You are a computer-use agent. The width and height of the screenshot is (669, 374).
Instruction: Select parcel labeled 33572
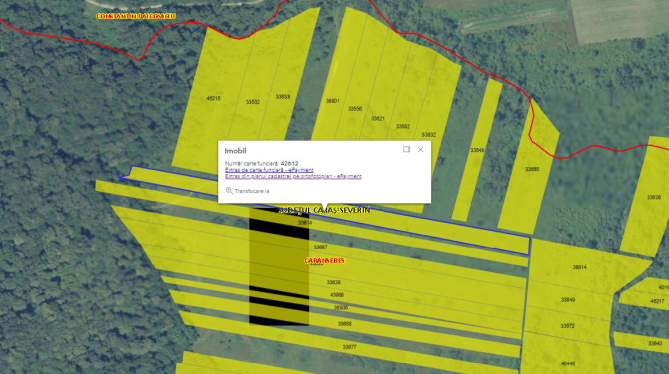click(567, 326)
